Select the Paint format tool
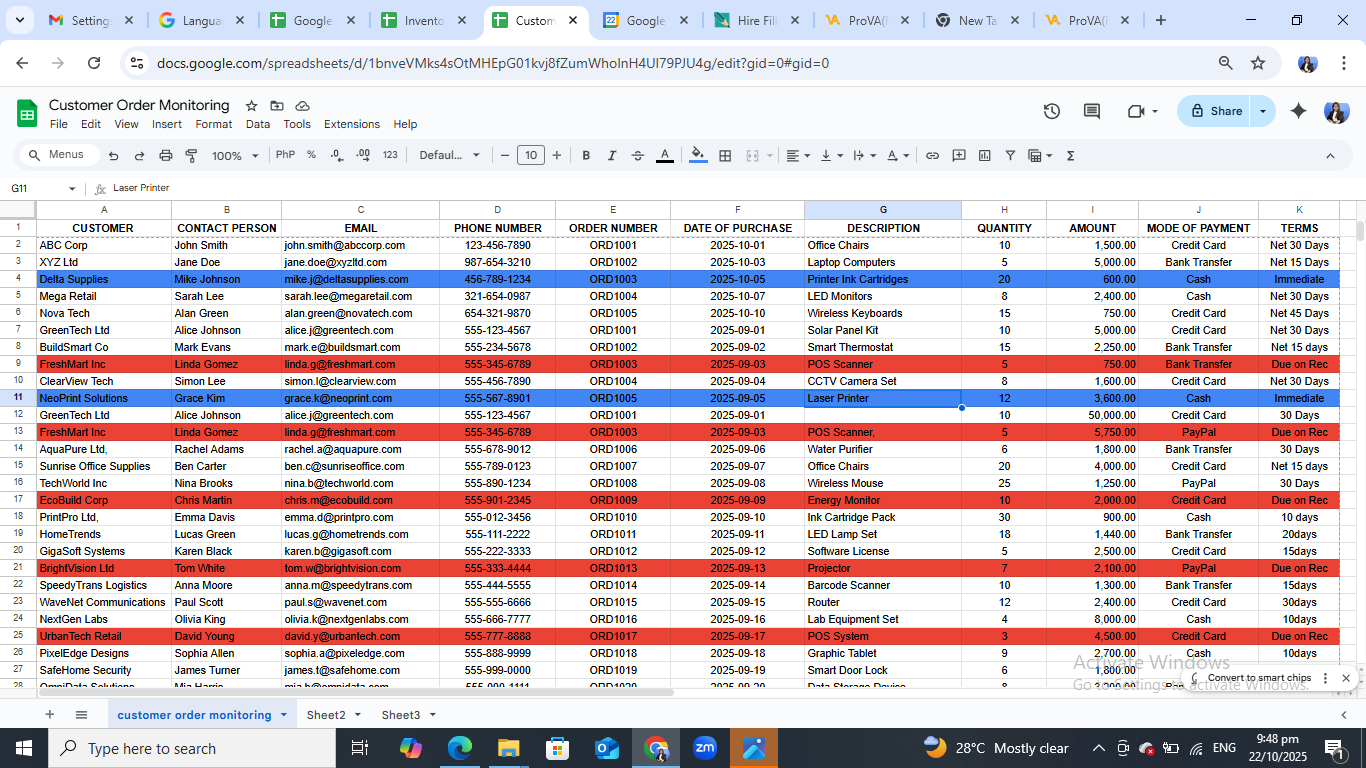This screenshot has width=1366, height=768. 191,156
